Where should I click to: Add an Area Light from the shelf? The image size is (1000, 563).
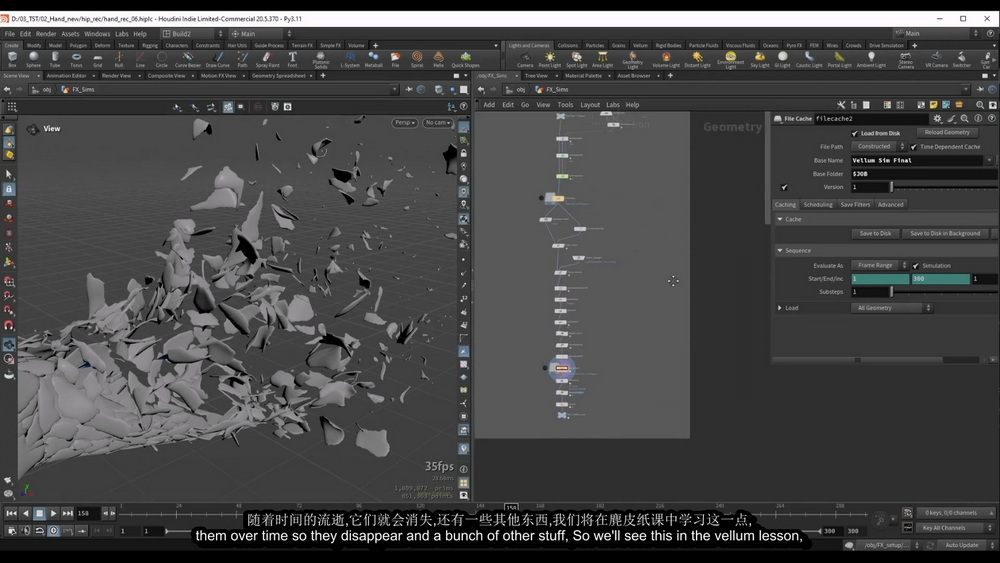(x=602, y=59)
